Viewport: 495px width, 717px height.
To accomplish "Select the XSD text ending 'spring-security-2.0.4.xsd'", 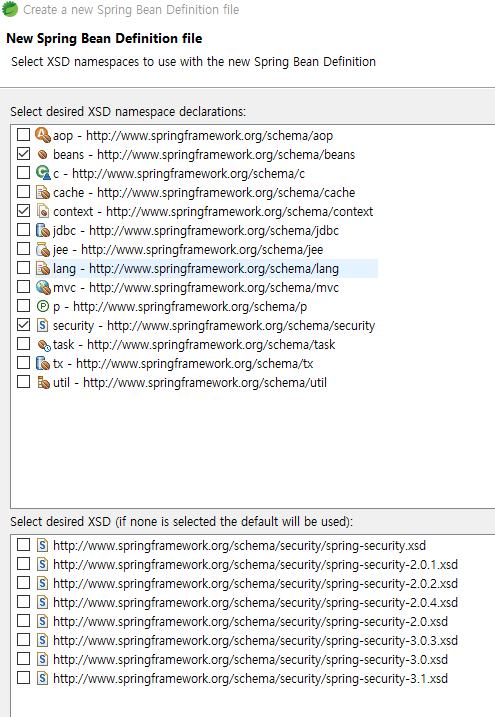I will 255,603.
